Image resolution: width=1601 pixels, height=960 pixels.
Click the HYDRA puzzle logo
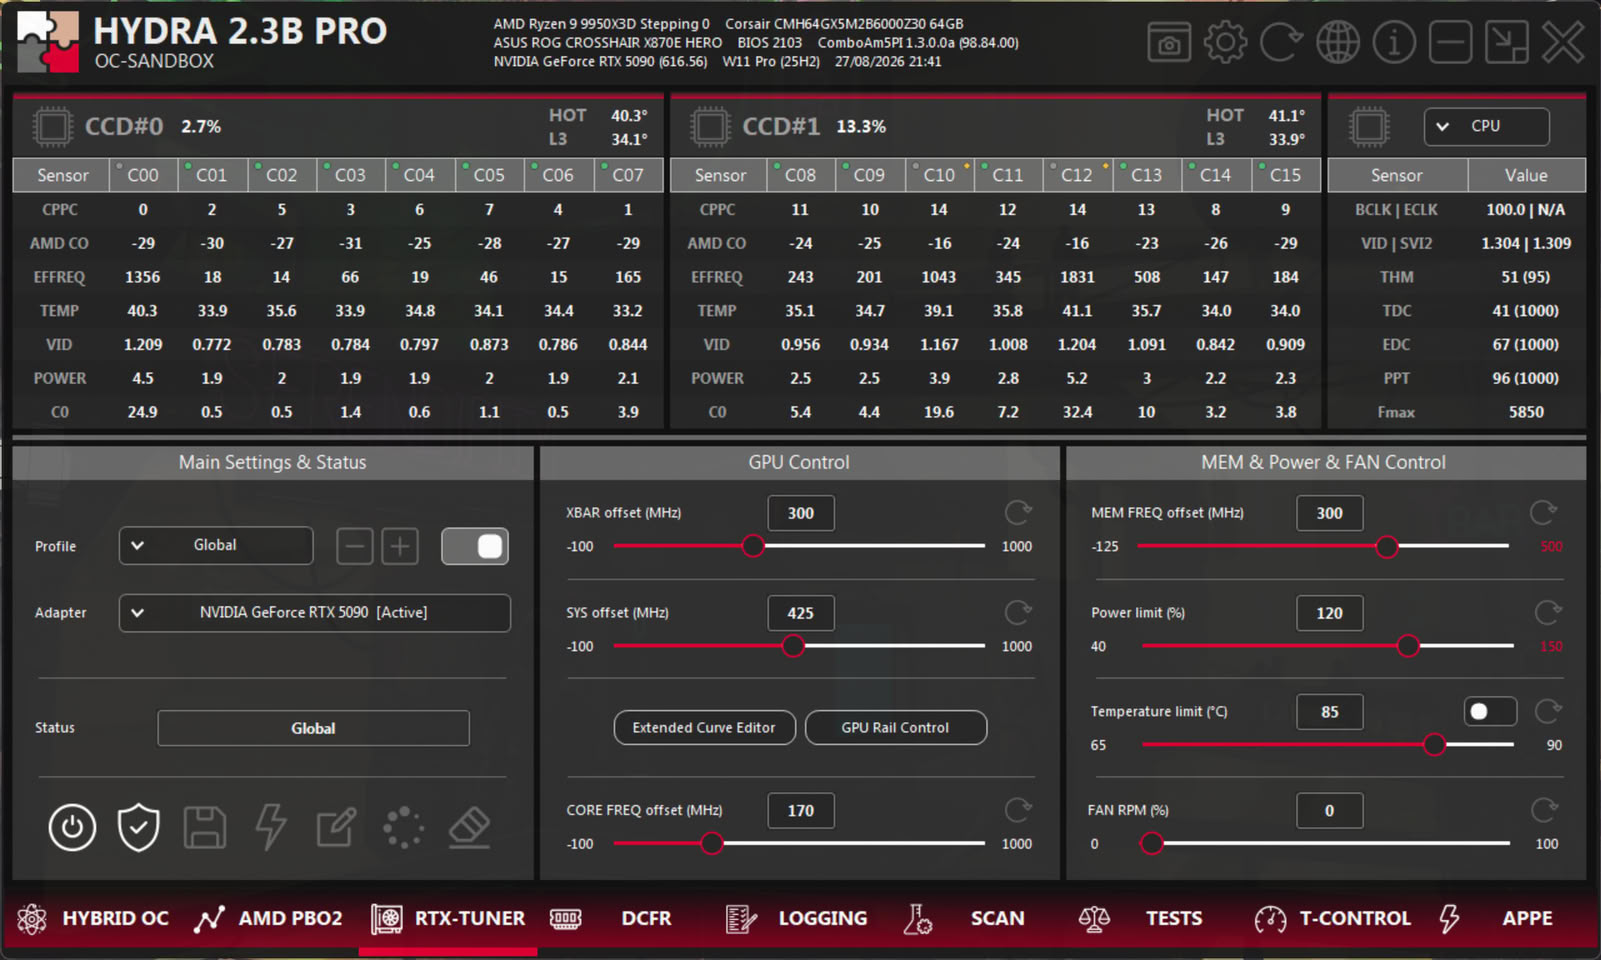48,43
